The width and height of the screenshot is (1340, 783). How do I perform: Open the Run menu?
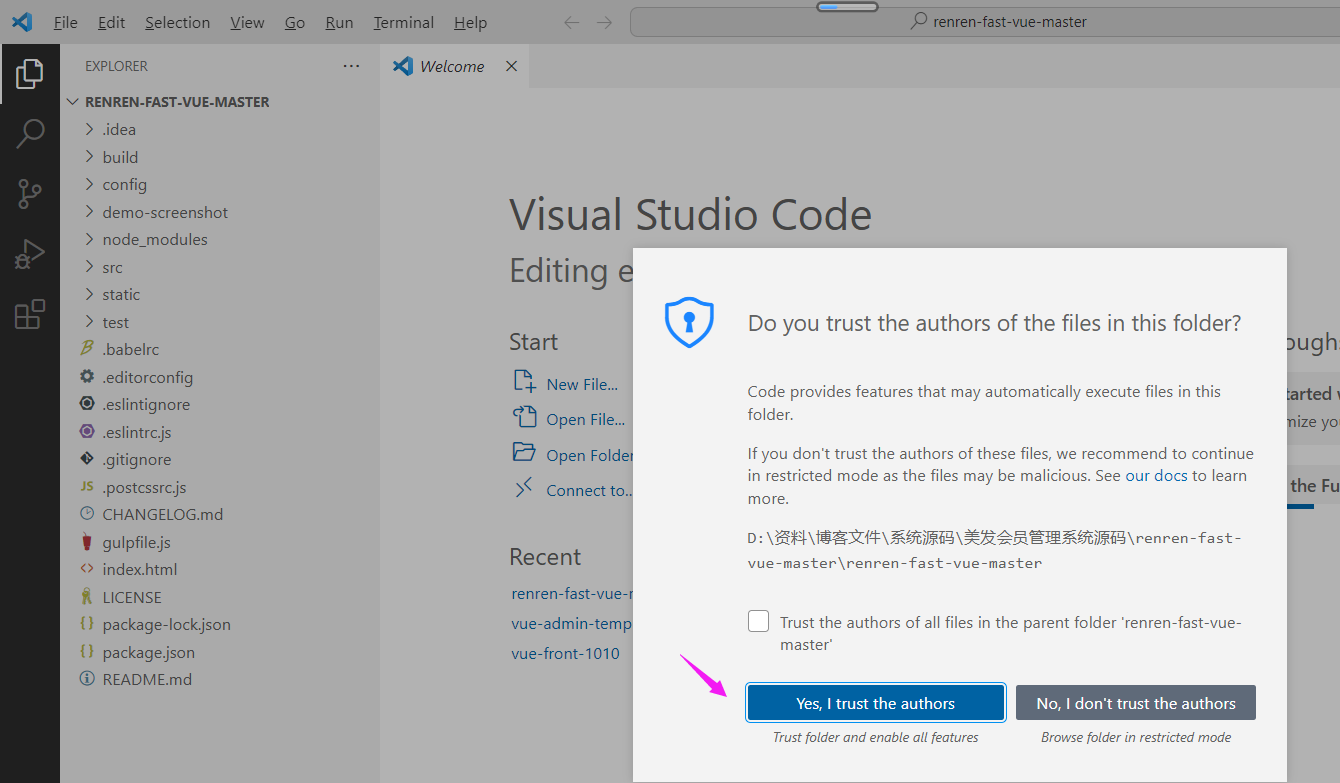[340, 22]
